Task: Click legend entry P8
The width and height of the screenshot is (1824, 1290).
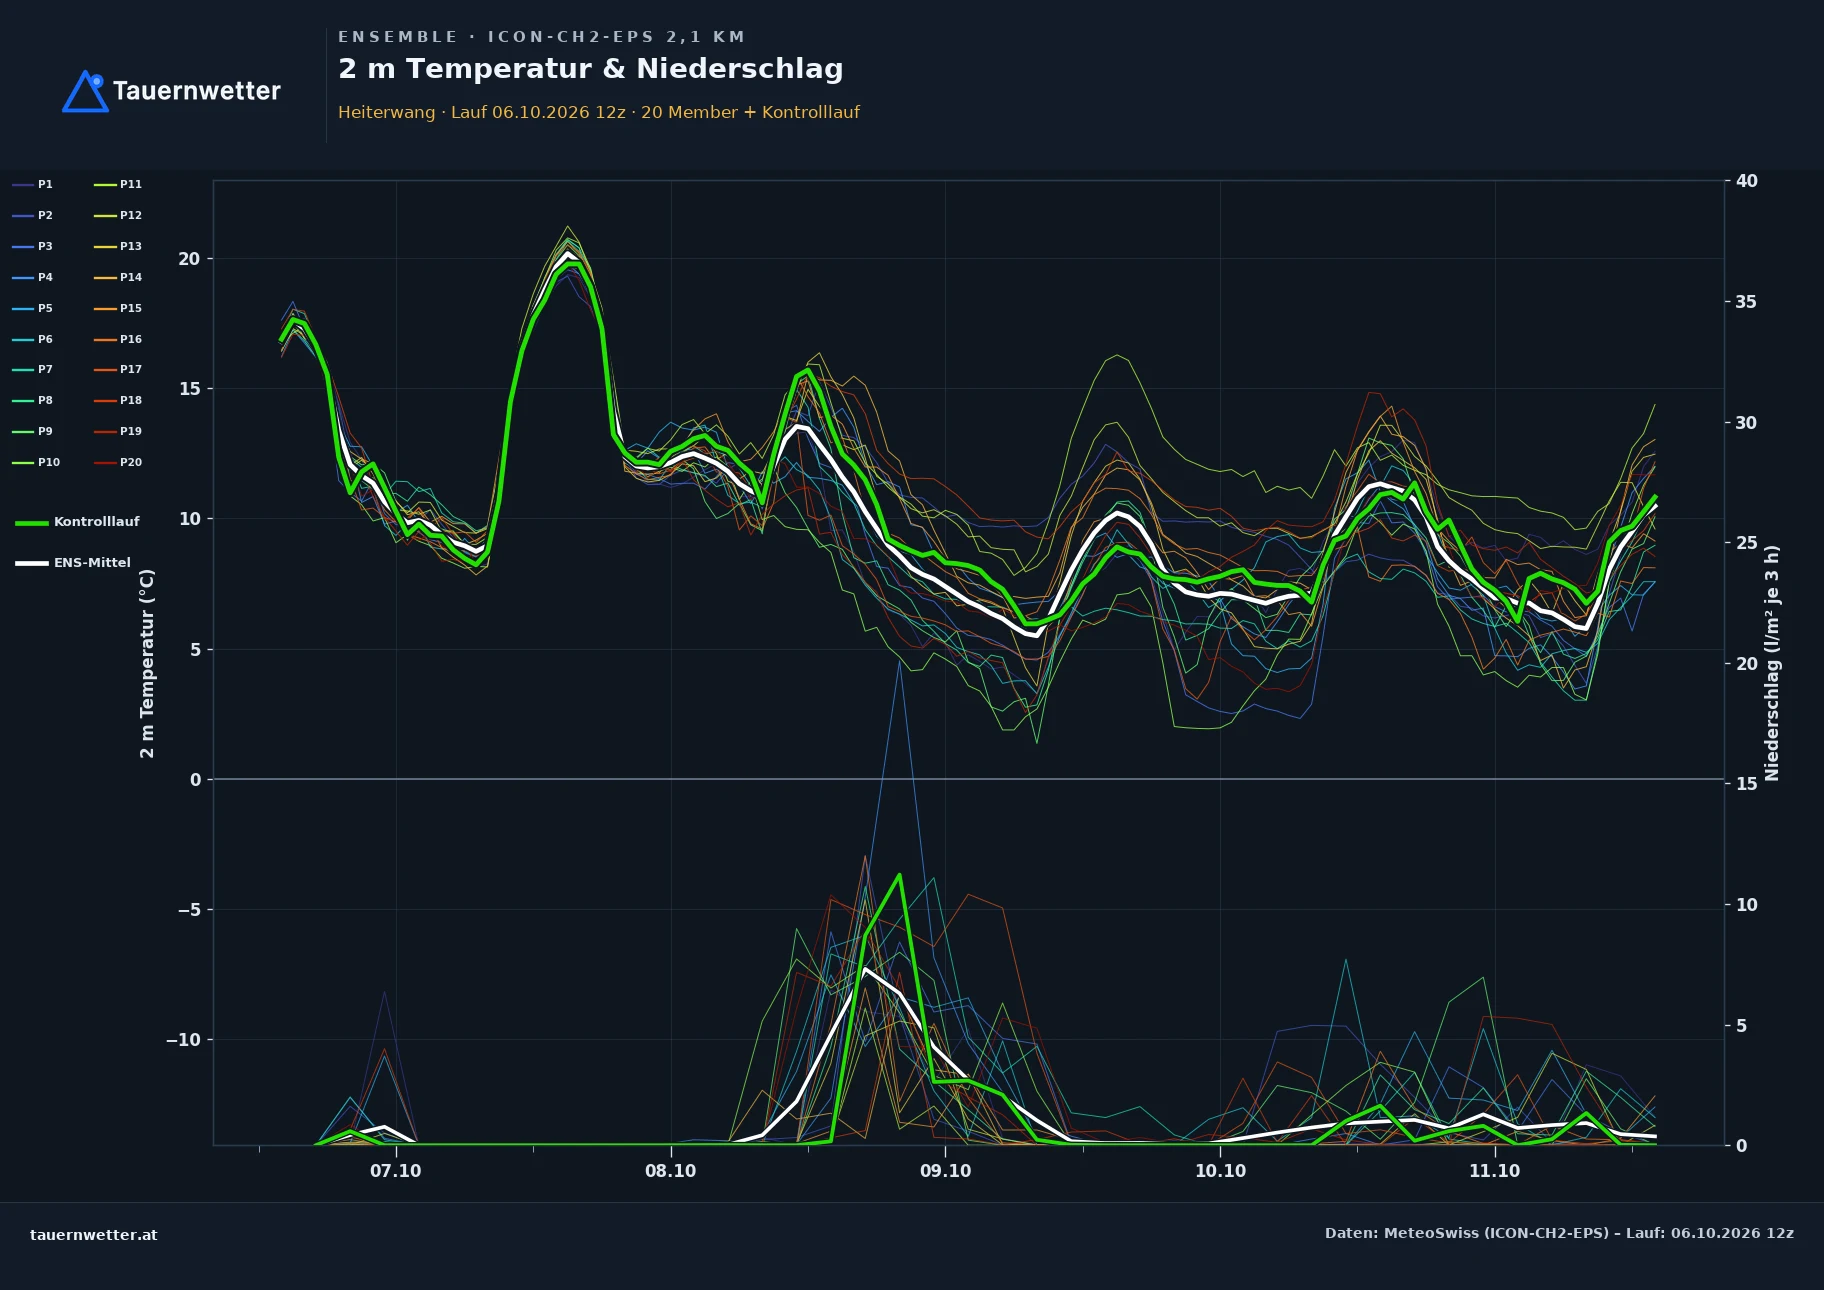Action: click(32, 400)
